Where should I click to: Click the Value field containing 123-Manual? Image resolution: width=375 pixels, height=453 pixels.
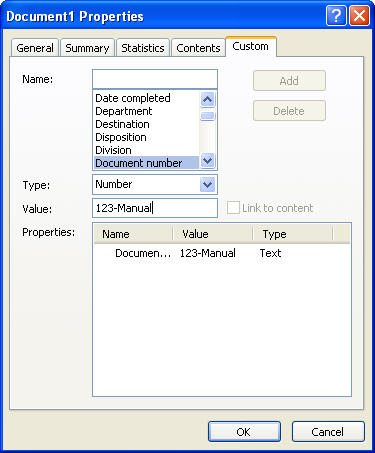coord(155,208)
